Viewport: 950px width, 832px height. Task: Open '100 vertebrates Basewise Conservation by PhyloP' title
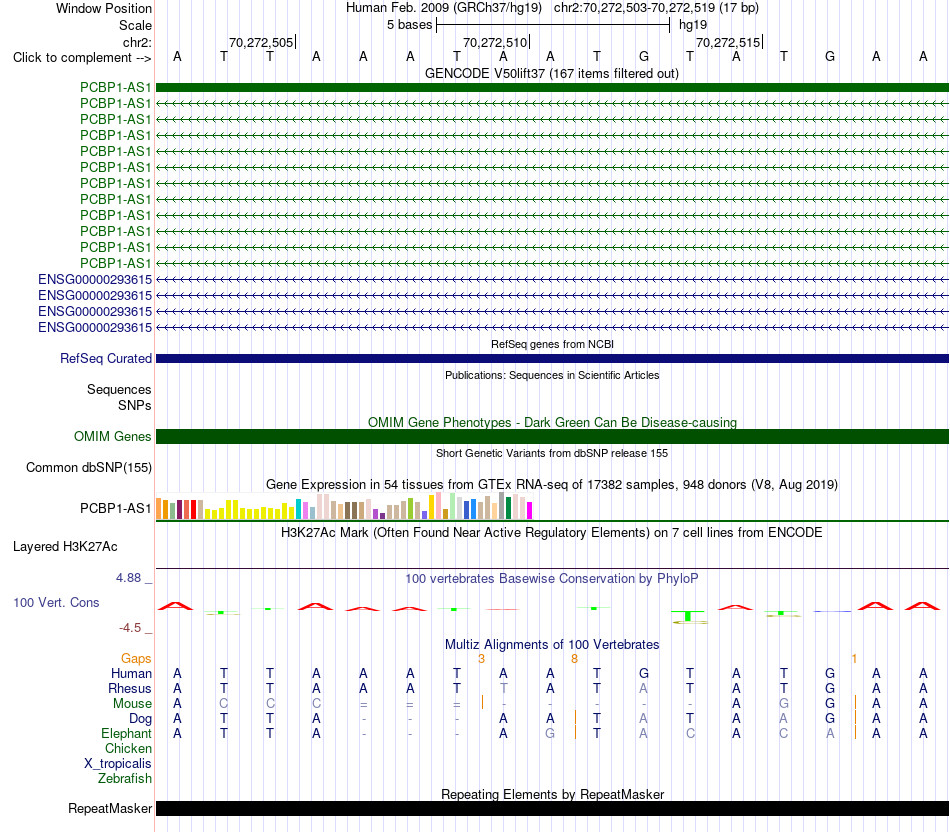[552, 579]
